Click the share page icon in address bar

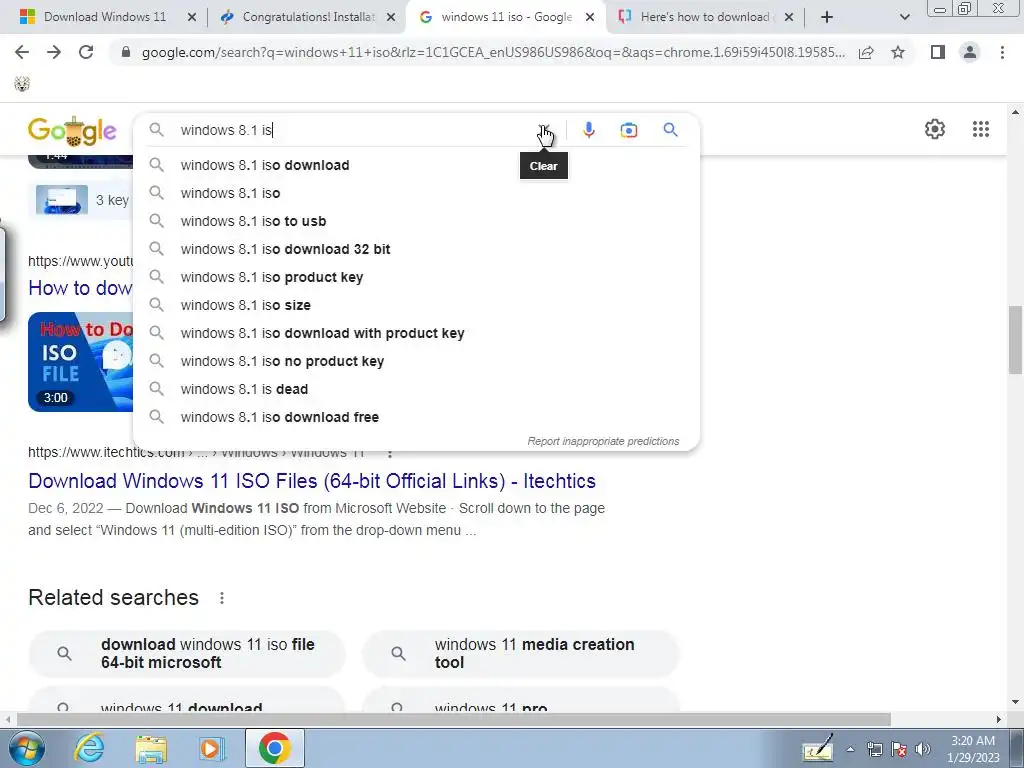coord(866,53)
